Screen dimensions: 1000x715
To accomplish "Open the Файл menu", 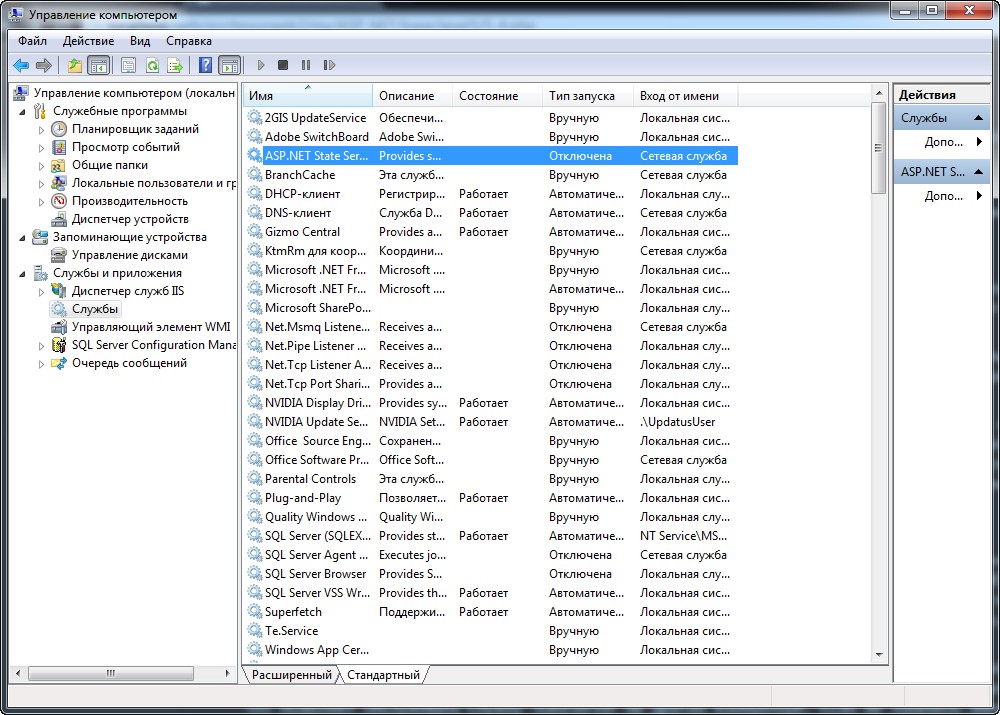I will pos(33,41).
